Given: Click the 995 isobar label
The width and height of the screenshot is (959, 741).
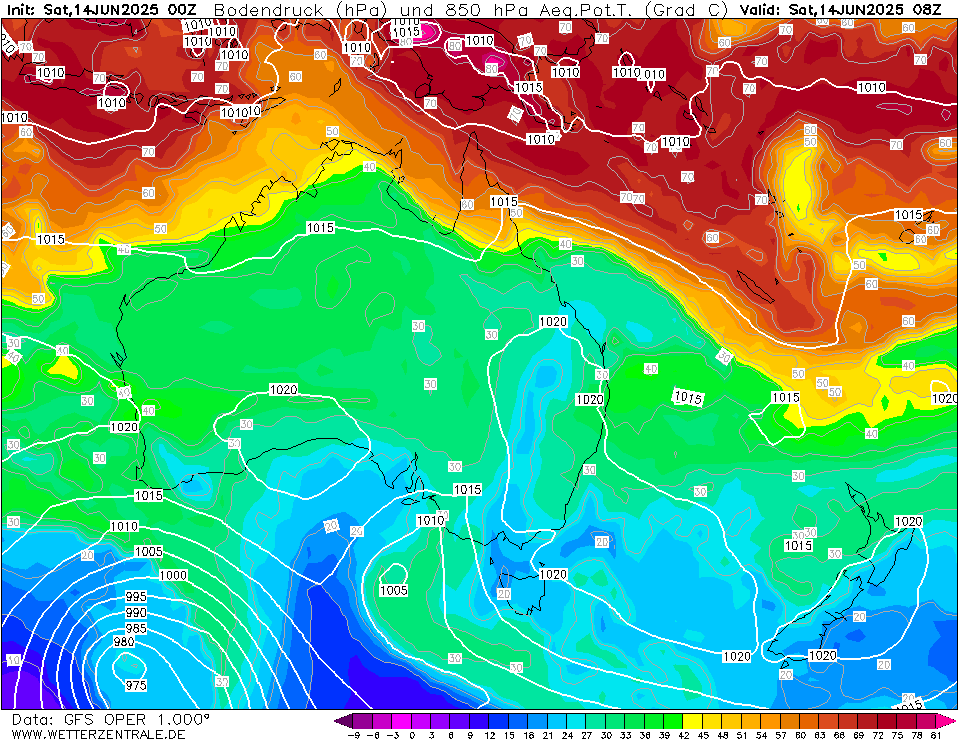Looking at the screenshot, I should [x=136, y=597].
